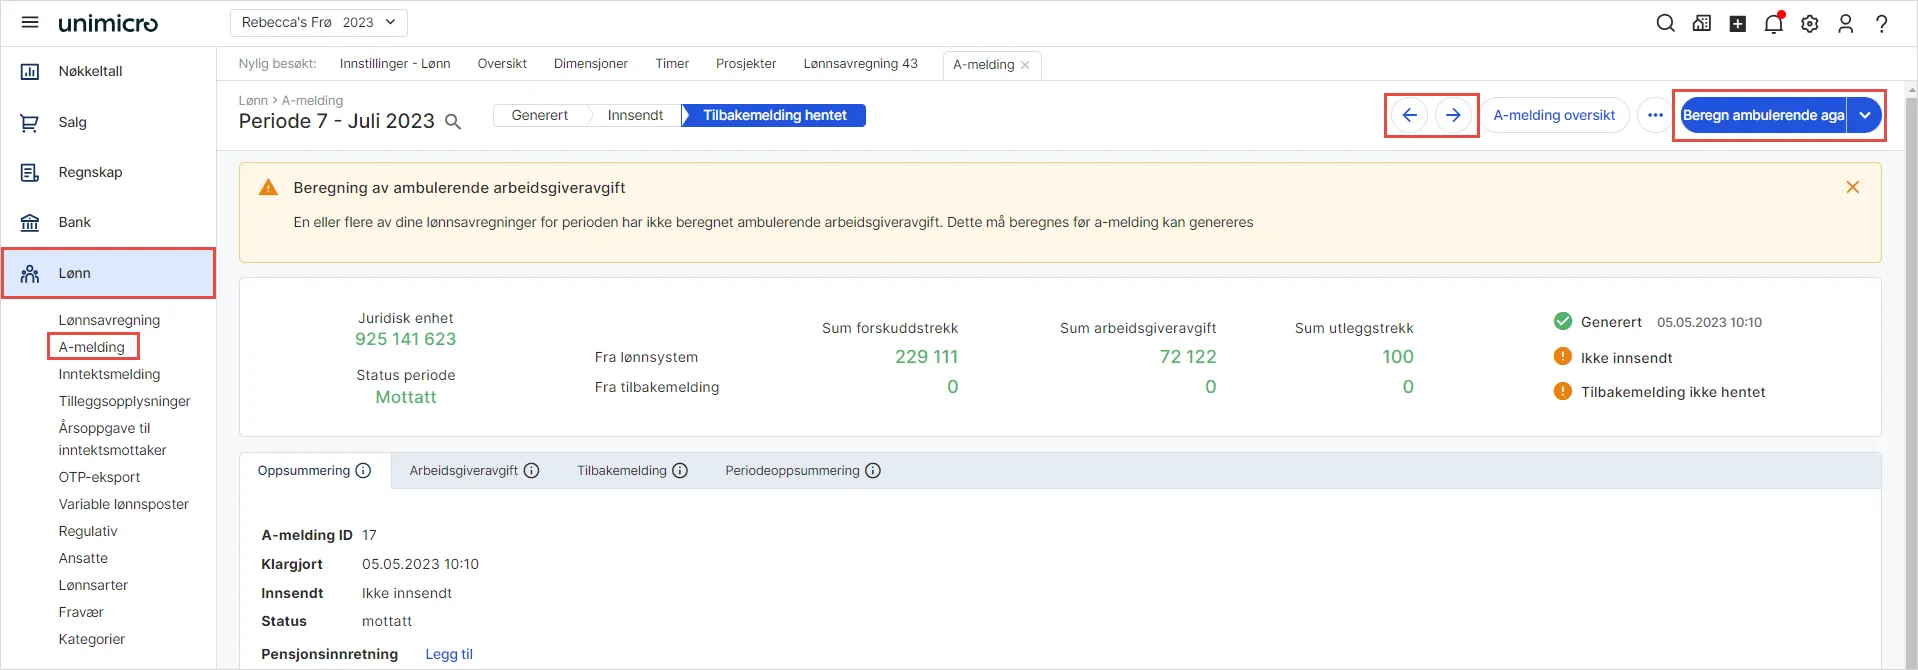
Task: Select the Oppsummering tab
Action: point(314,471)
